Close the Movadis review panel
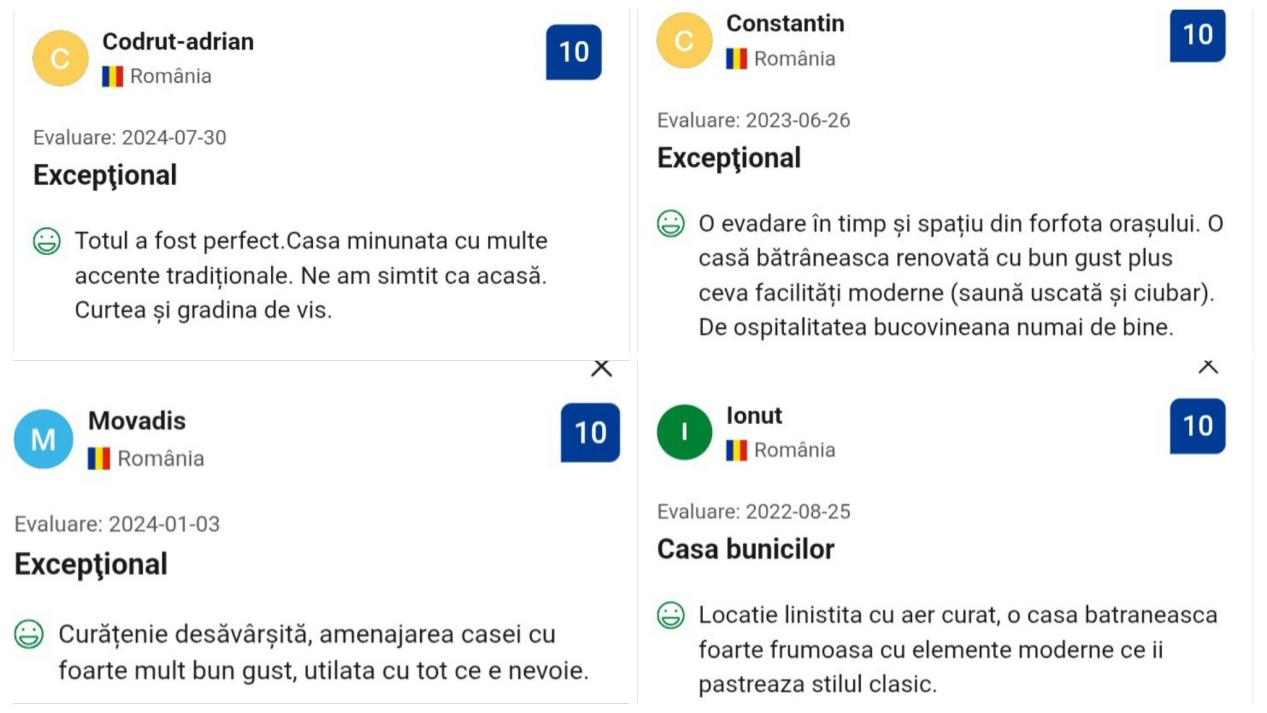 coord(601,368)
